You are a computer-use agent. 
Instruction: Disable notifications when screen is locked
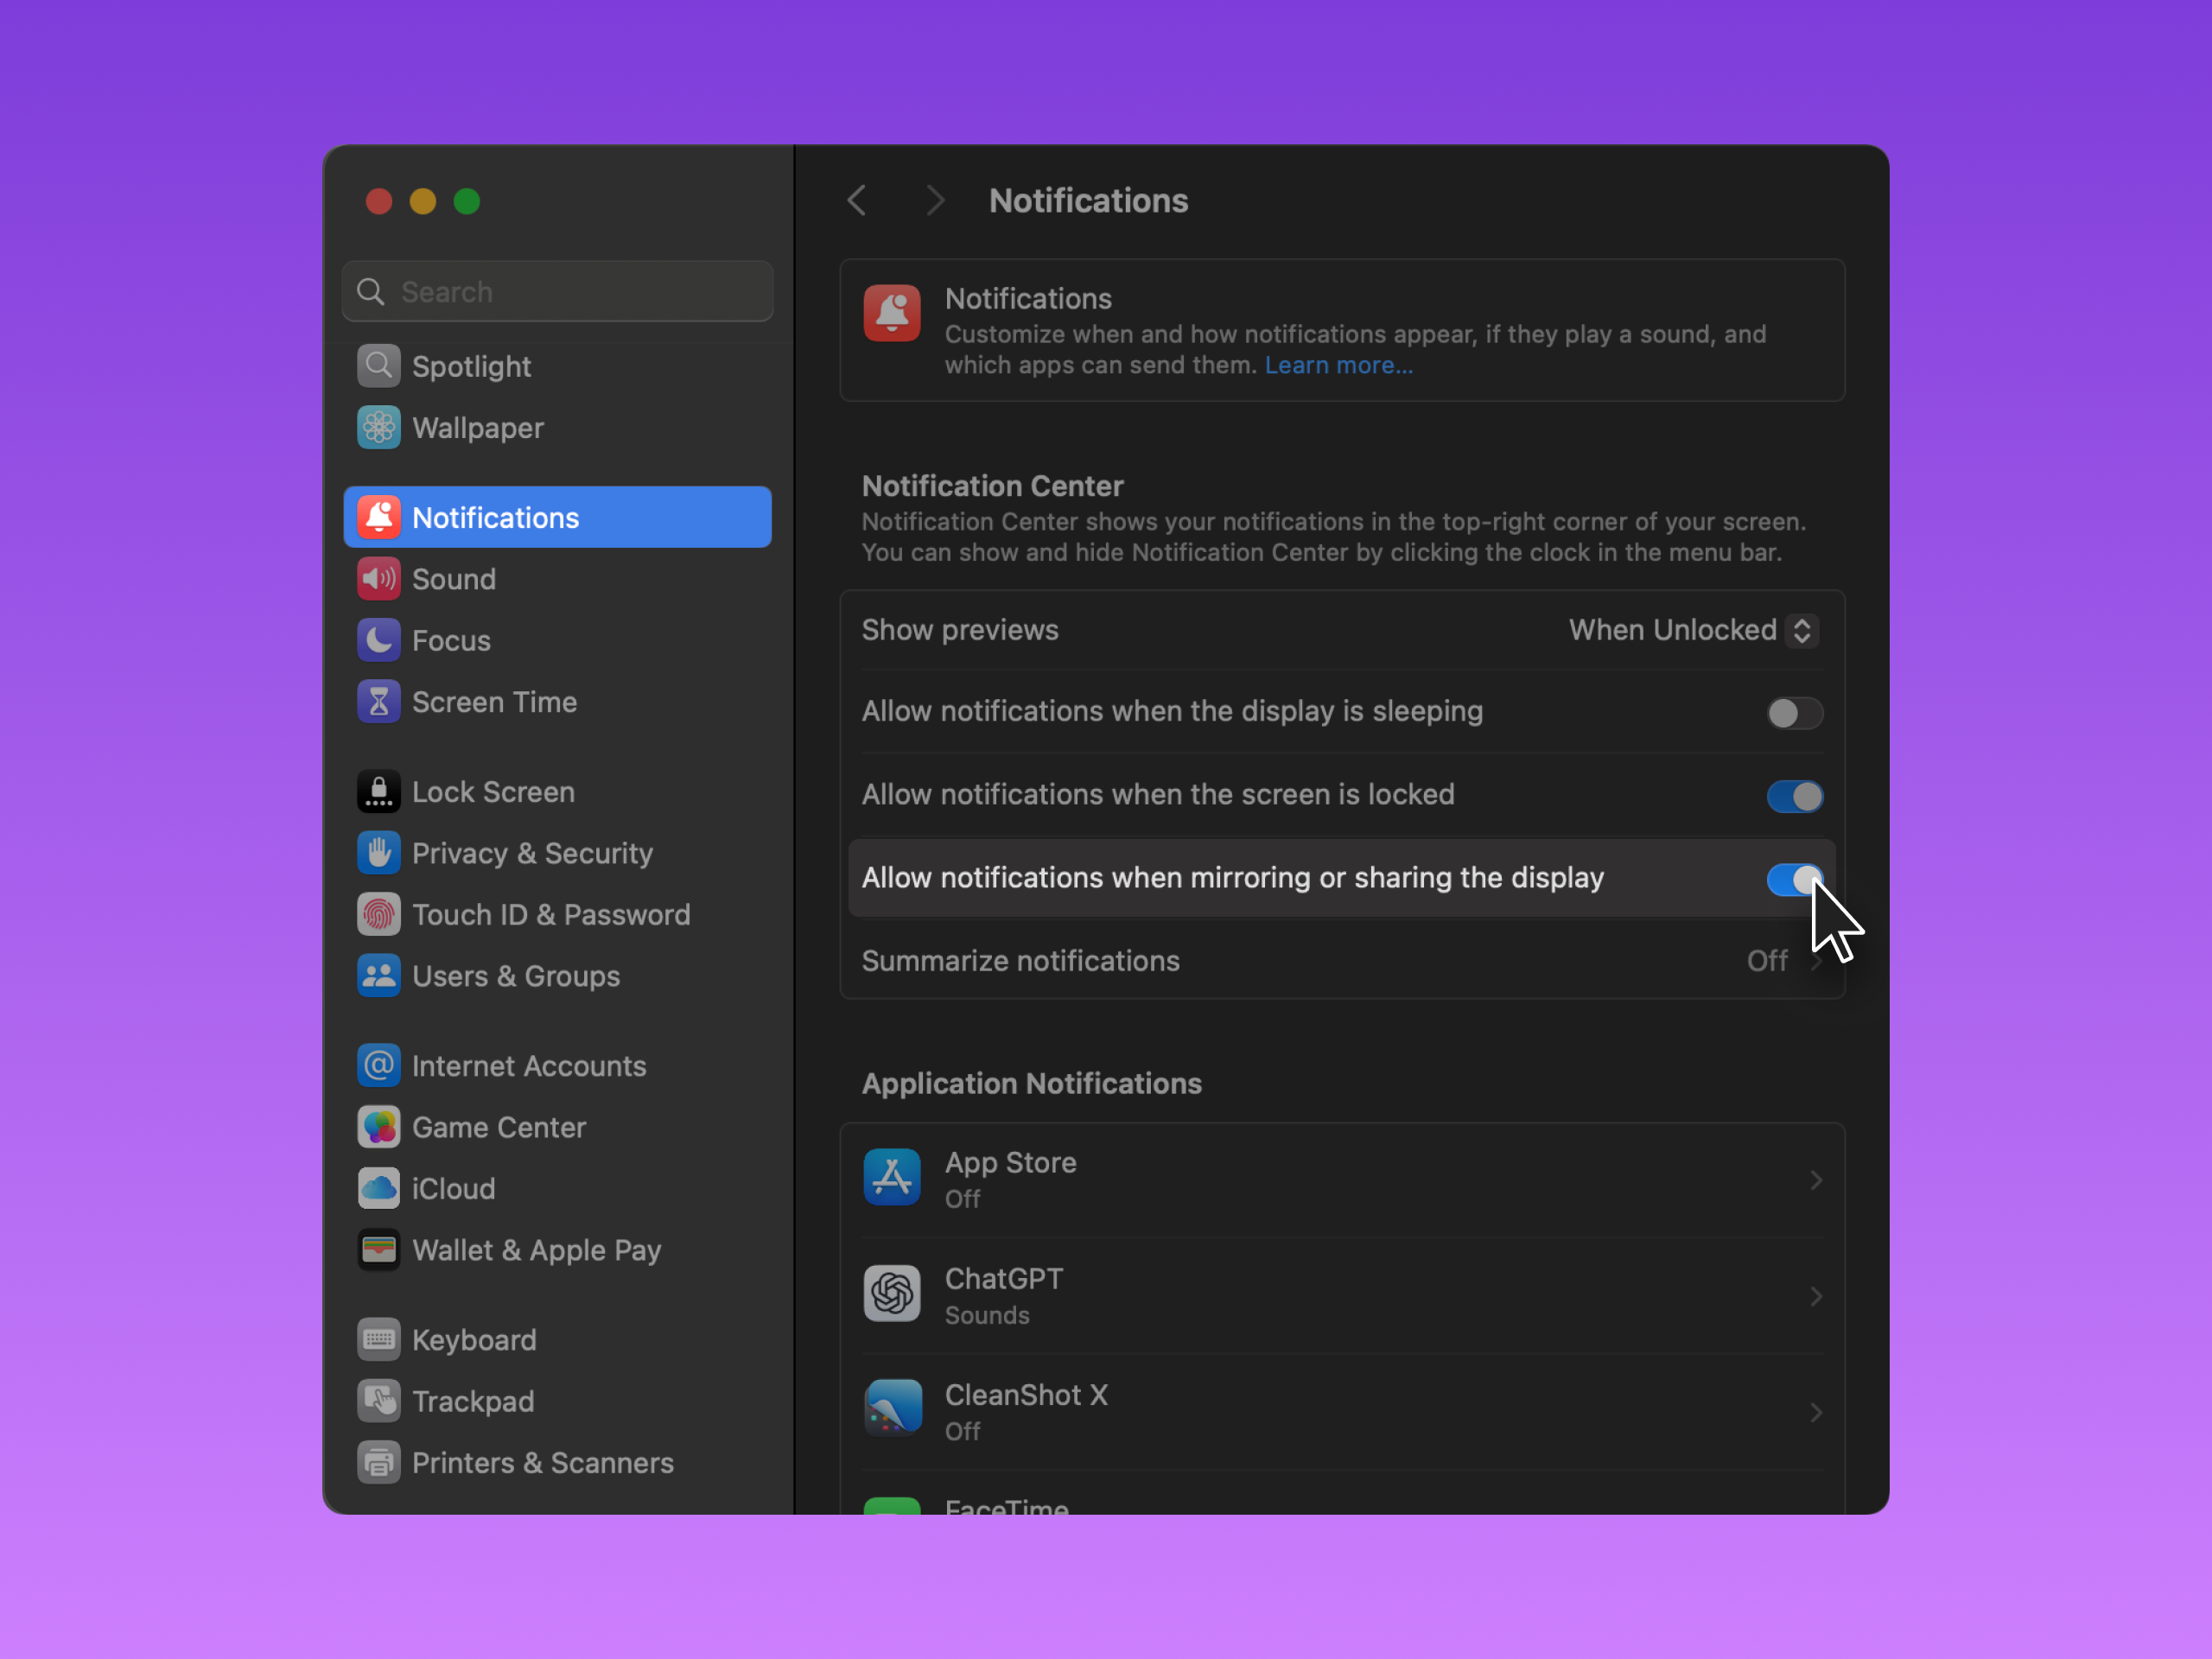(1794, 796)
